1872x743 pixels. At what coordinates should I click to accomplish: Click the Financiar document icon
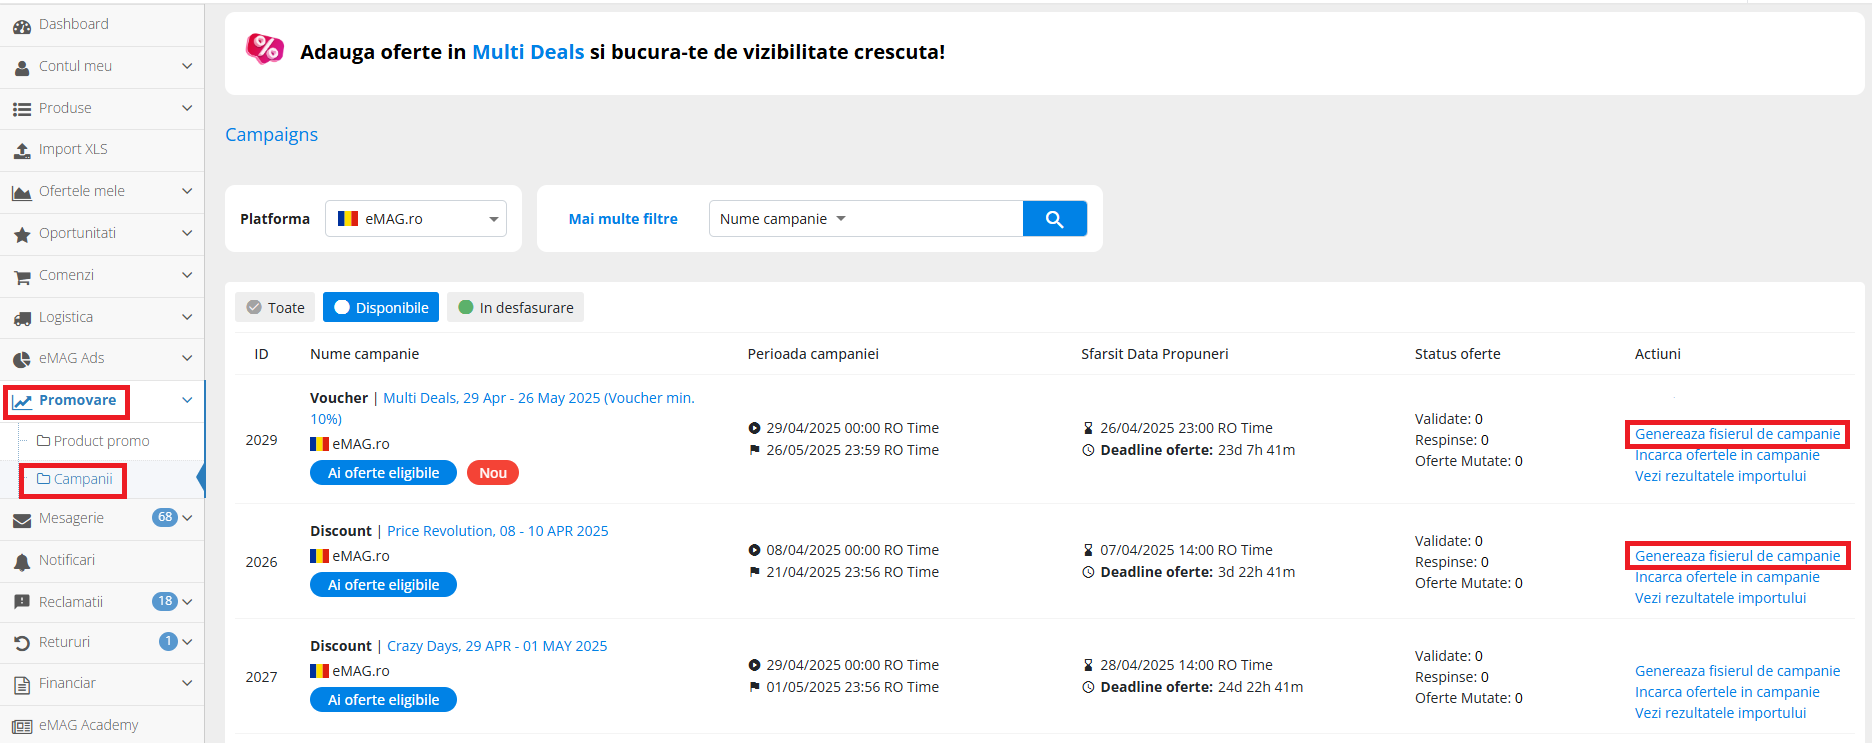click(x=22, y=685)
